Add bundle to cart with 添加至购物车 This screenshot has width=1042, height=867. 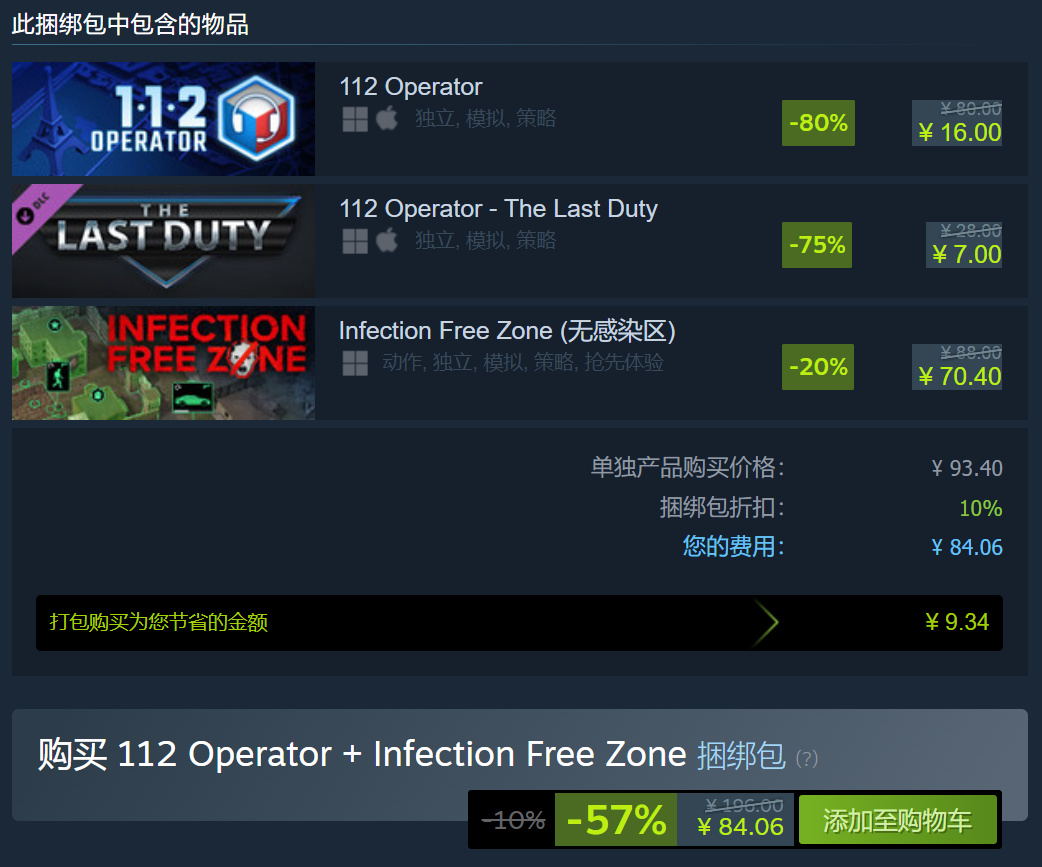click(x=898, y=820)
